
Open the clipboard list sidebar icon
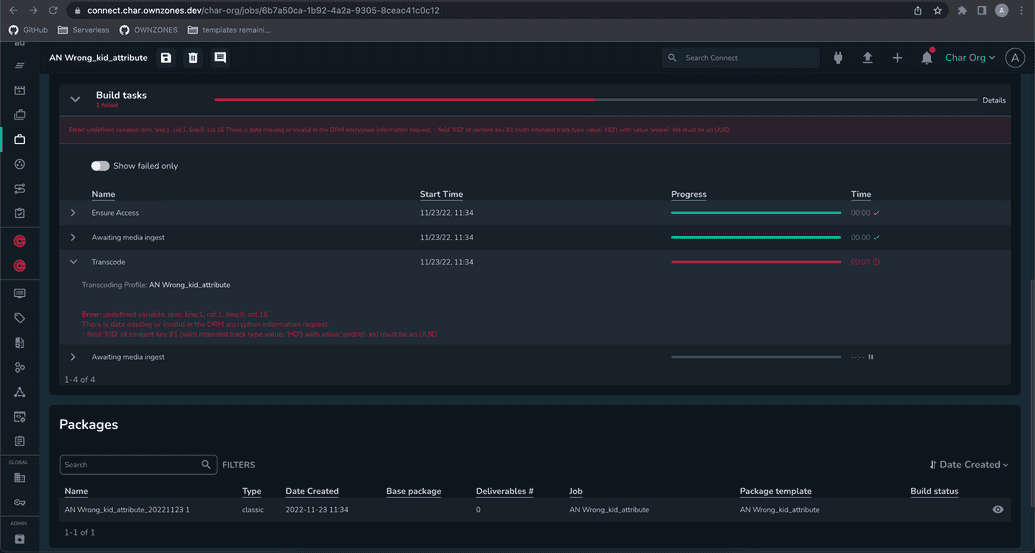20,441
